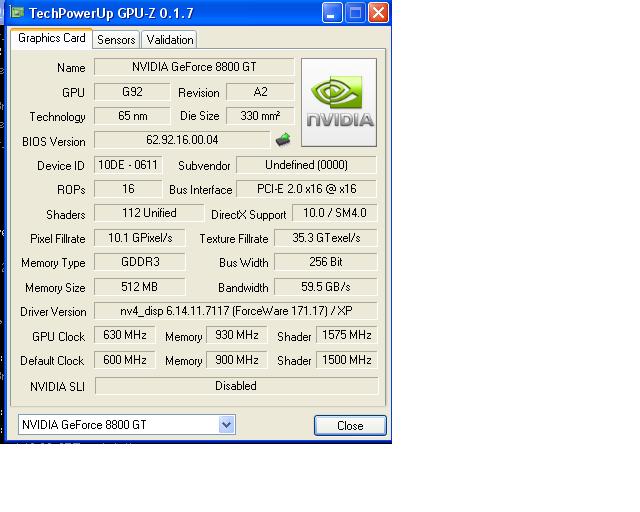Image resolution: width=640 pixels, height=512 pixels.
Task: Click the Revision value A2
Action: pos(260,92)
